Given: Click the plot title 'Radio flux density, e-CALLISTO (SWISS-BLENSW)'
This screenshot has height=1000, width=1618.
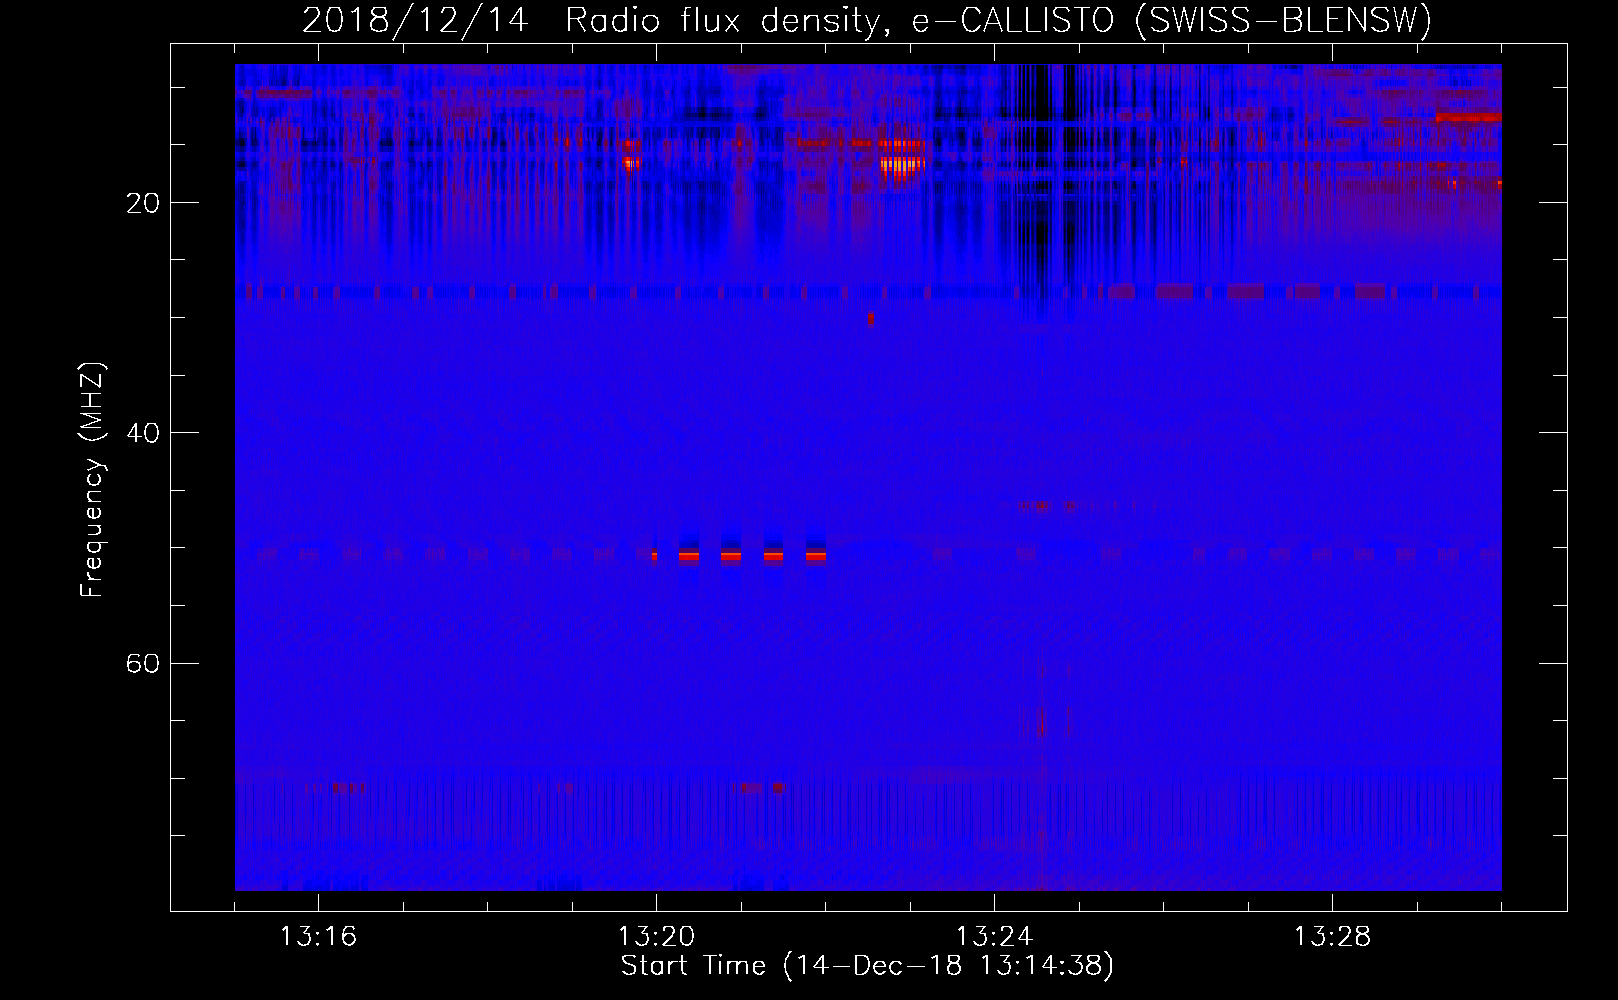Looking at the screenshot, I should [x=998, y=20].
